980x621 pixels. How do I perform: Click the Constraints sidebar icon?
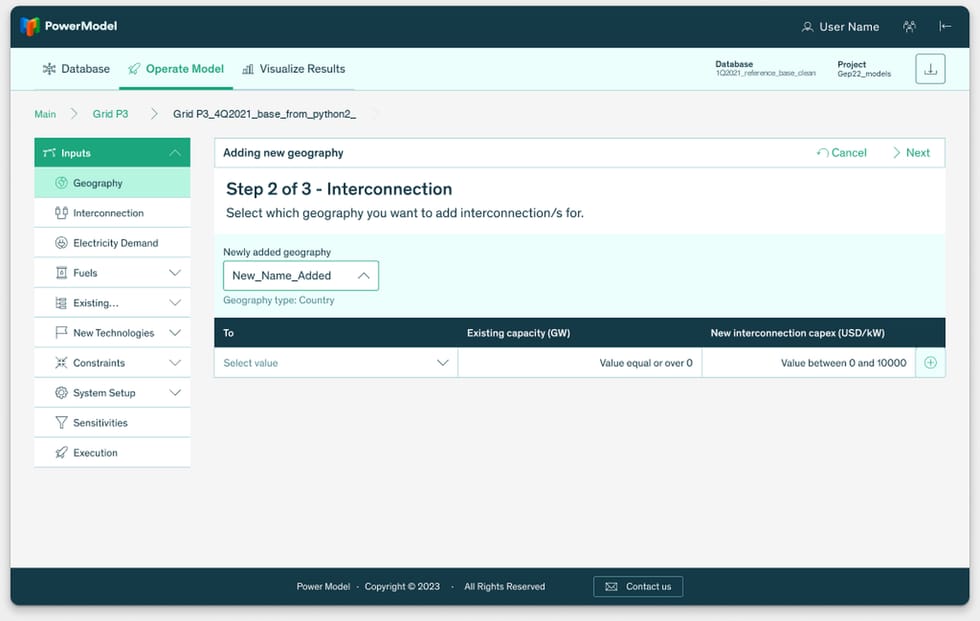pyautogui.click(x=61, y=363)
